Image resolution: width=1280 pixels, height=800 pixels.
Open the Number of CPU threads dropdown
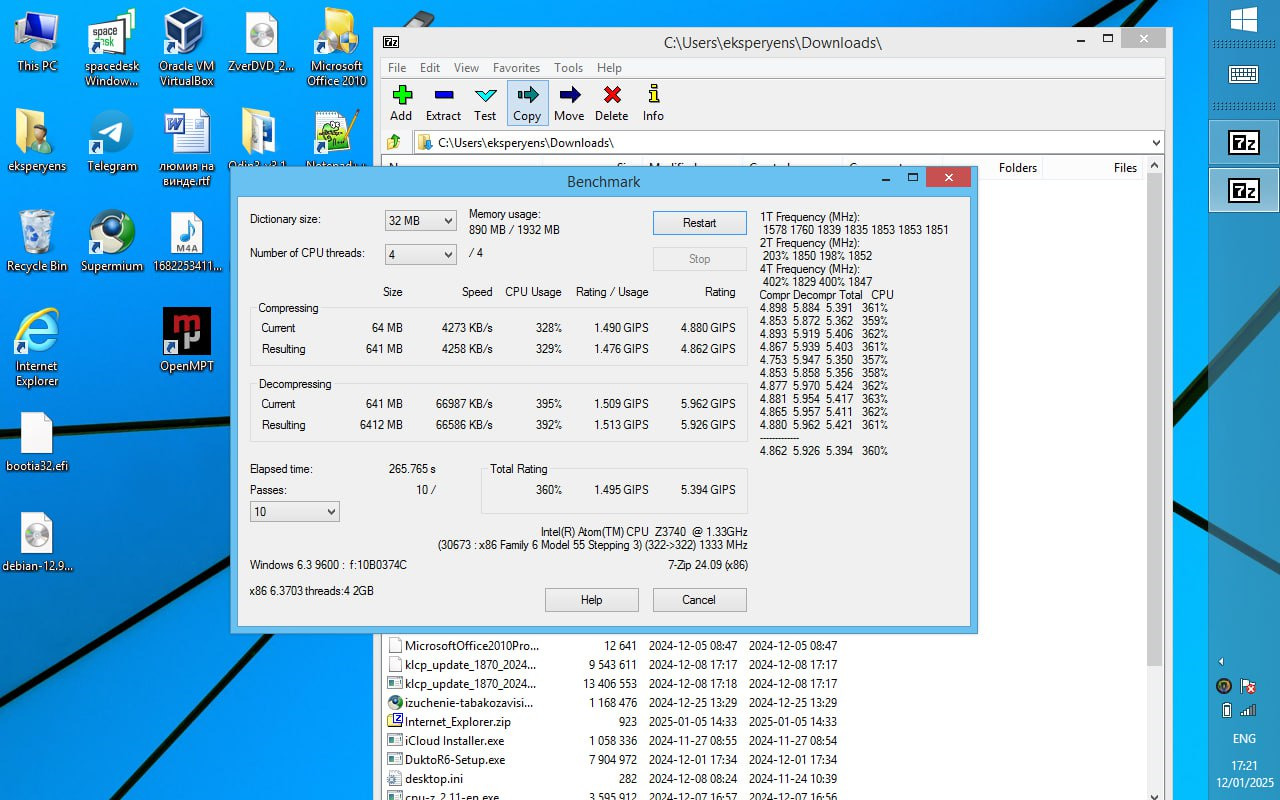[420, 254]
